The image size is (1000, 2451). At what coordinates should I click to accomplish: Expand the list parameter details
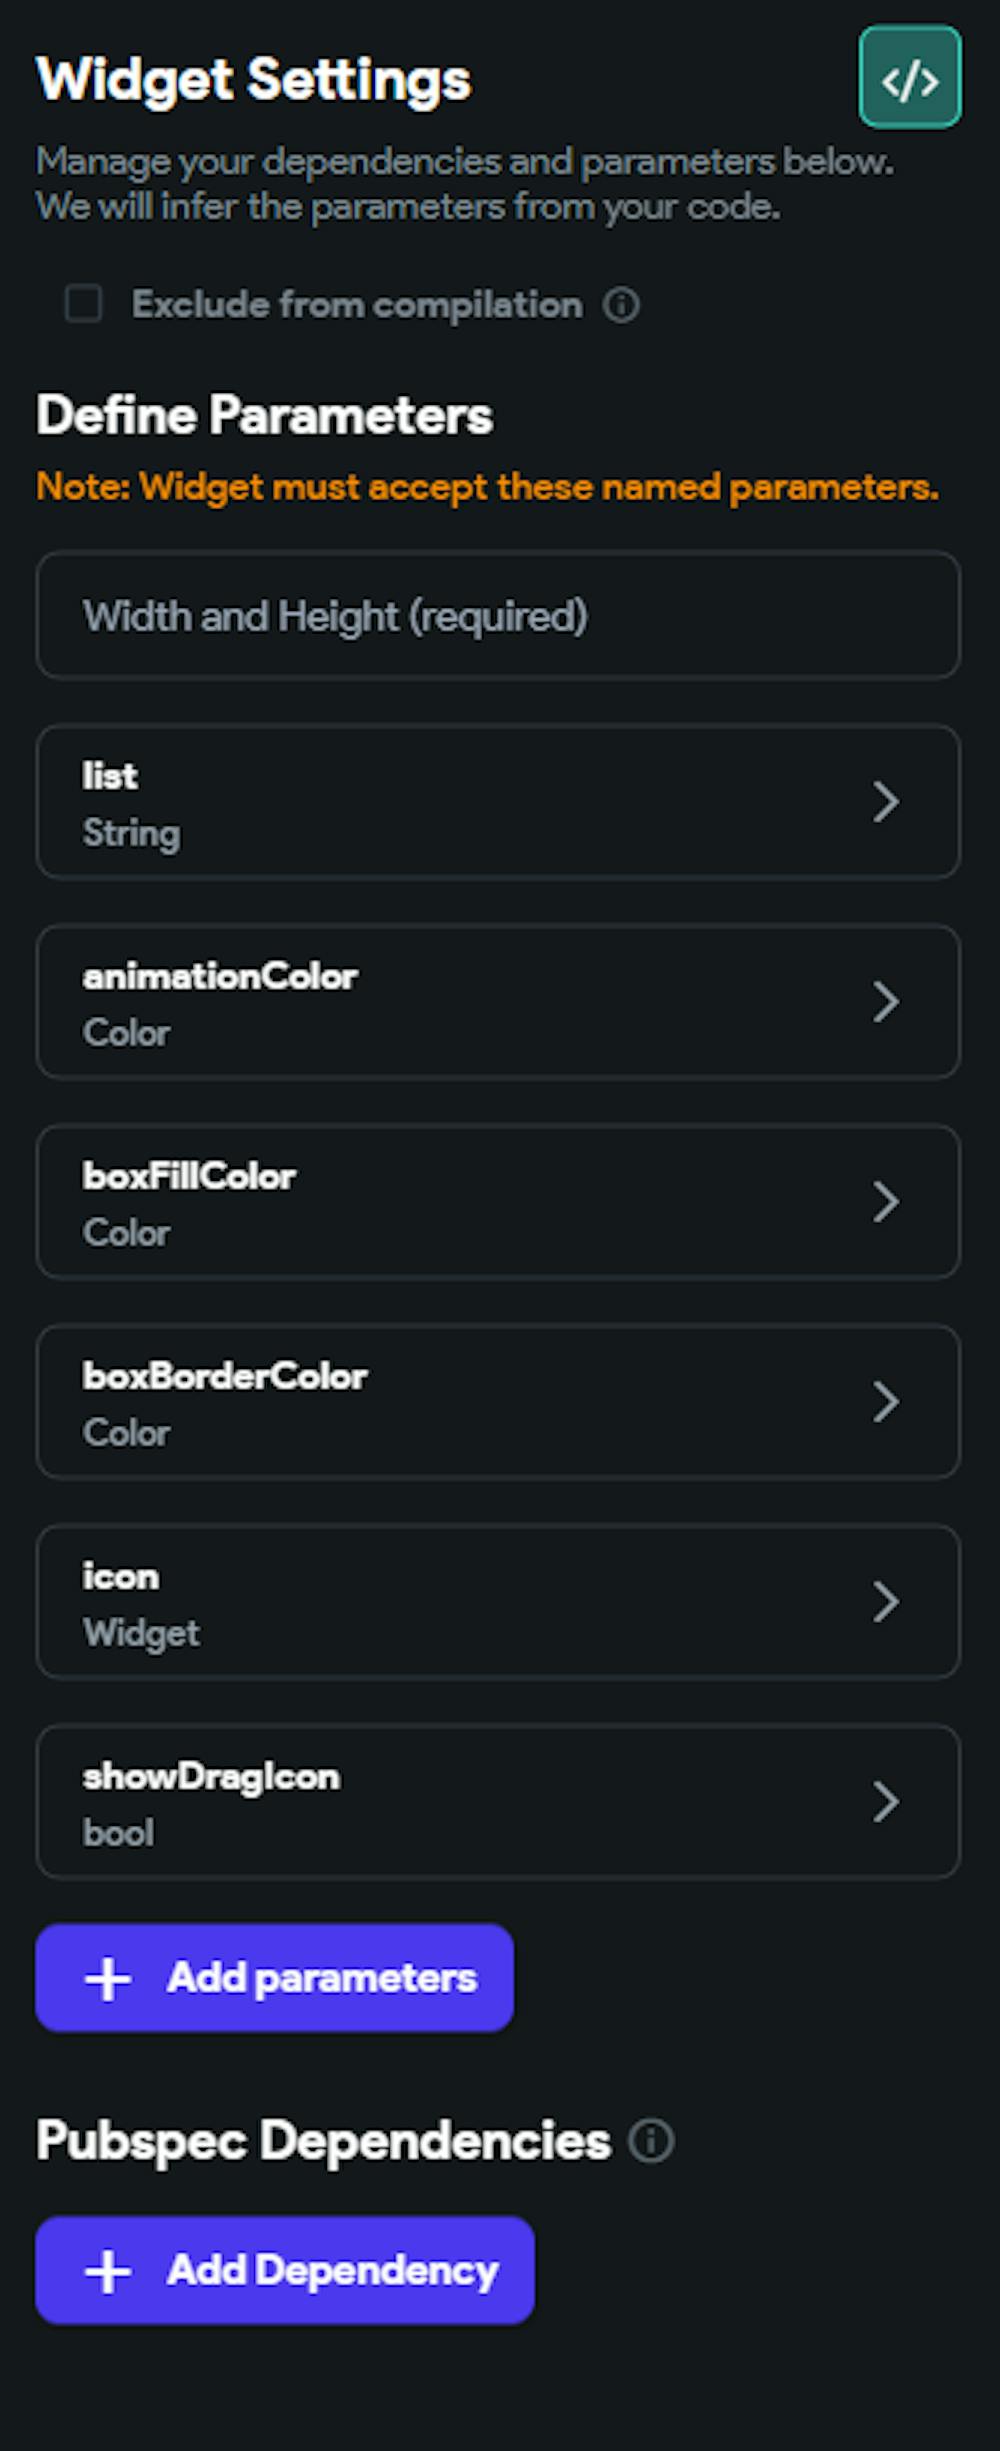(x=888, y=802)
